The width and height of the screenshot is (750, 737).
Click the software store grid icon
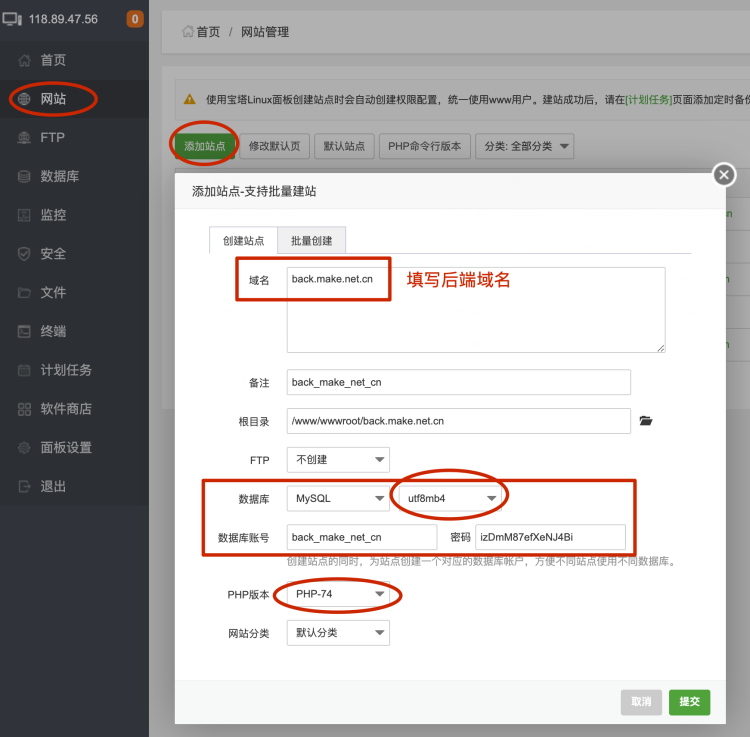click(24, 409)
